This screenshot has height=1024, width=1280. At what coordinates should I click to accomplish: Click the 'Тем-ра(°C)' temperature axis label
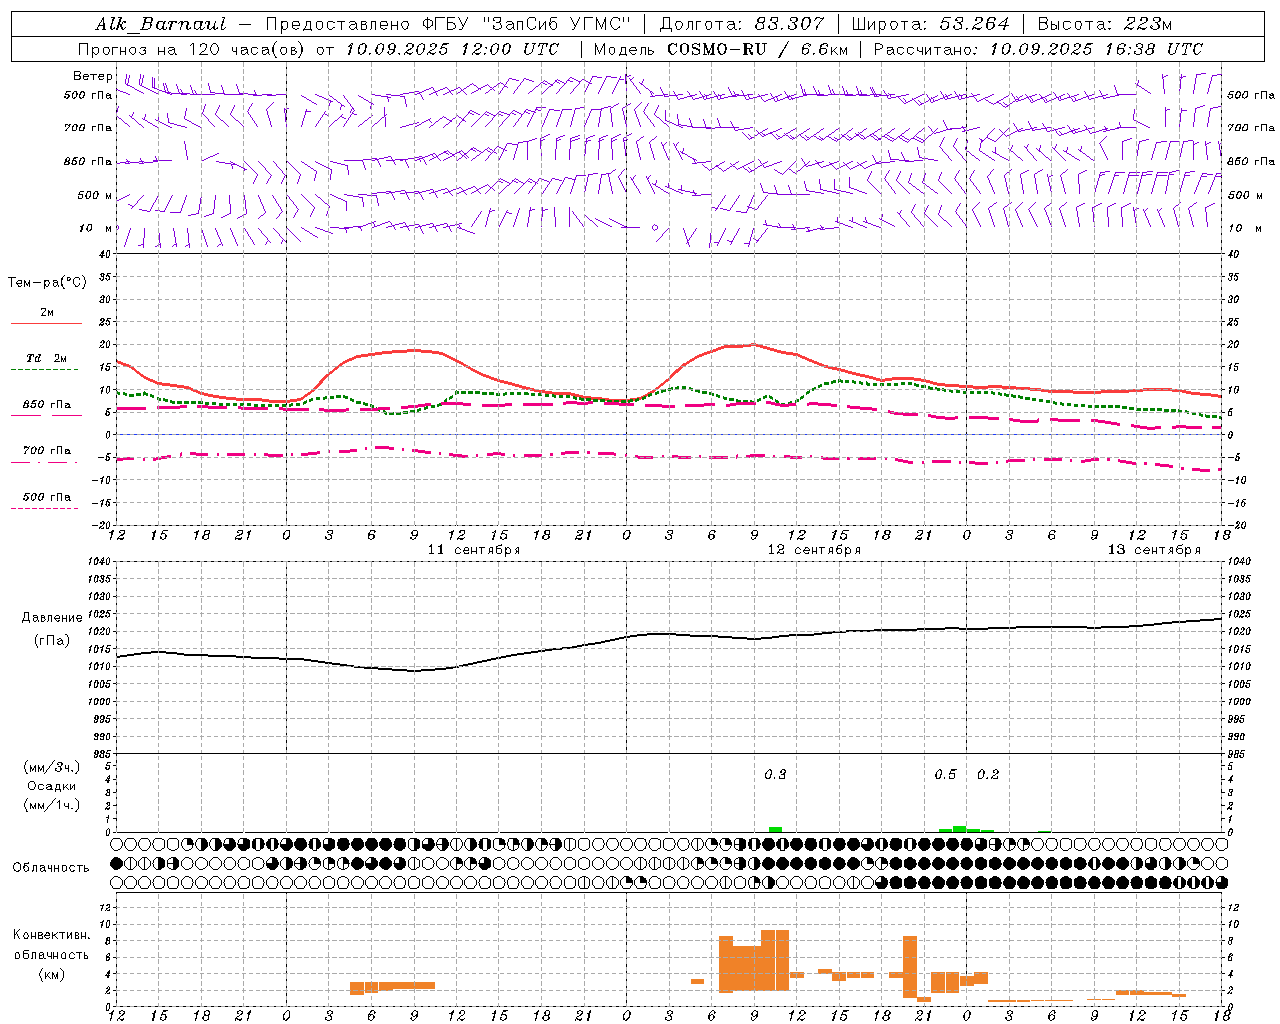coord(47,283)
